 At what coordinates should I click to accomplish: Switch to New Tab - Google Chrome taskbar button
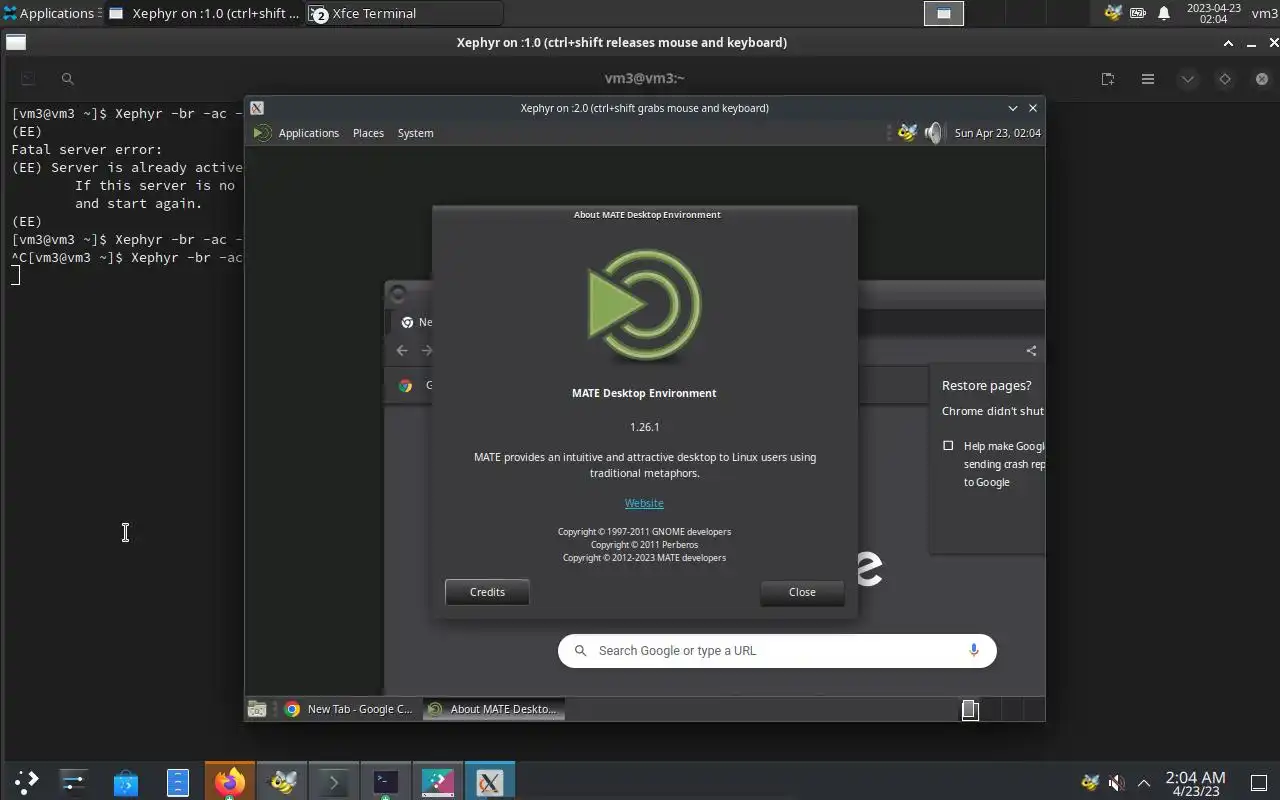point(348,709)
